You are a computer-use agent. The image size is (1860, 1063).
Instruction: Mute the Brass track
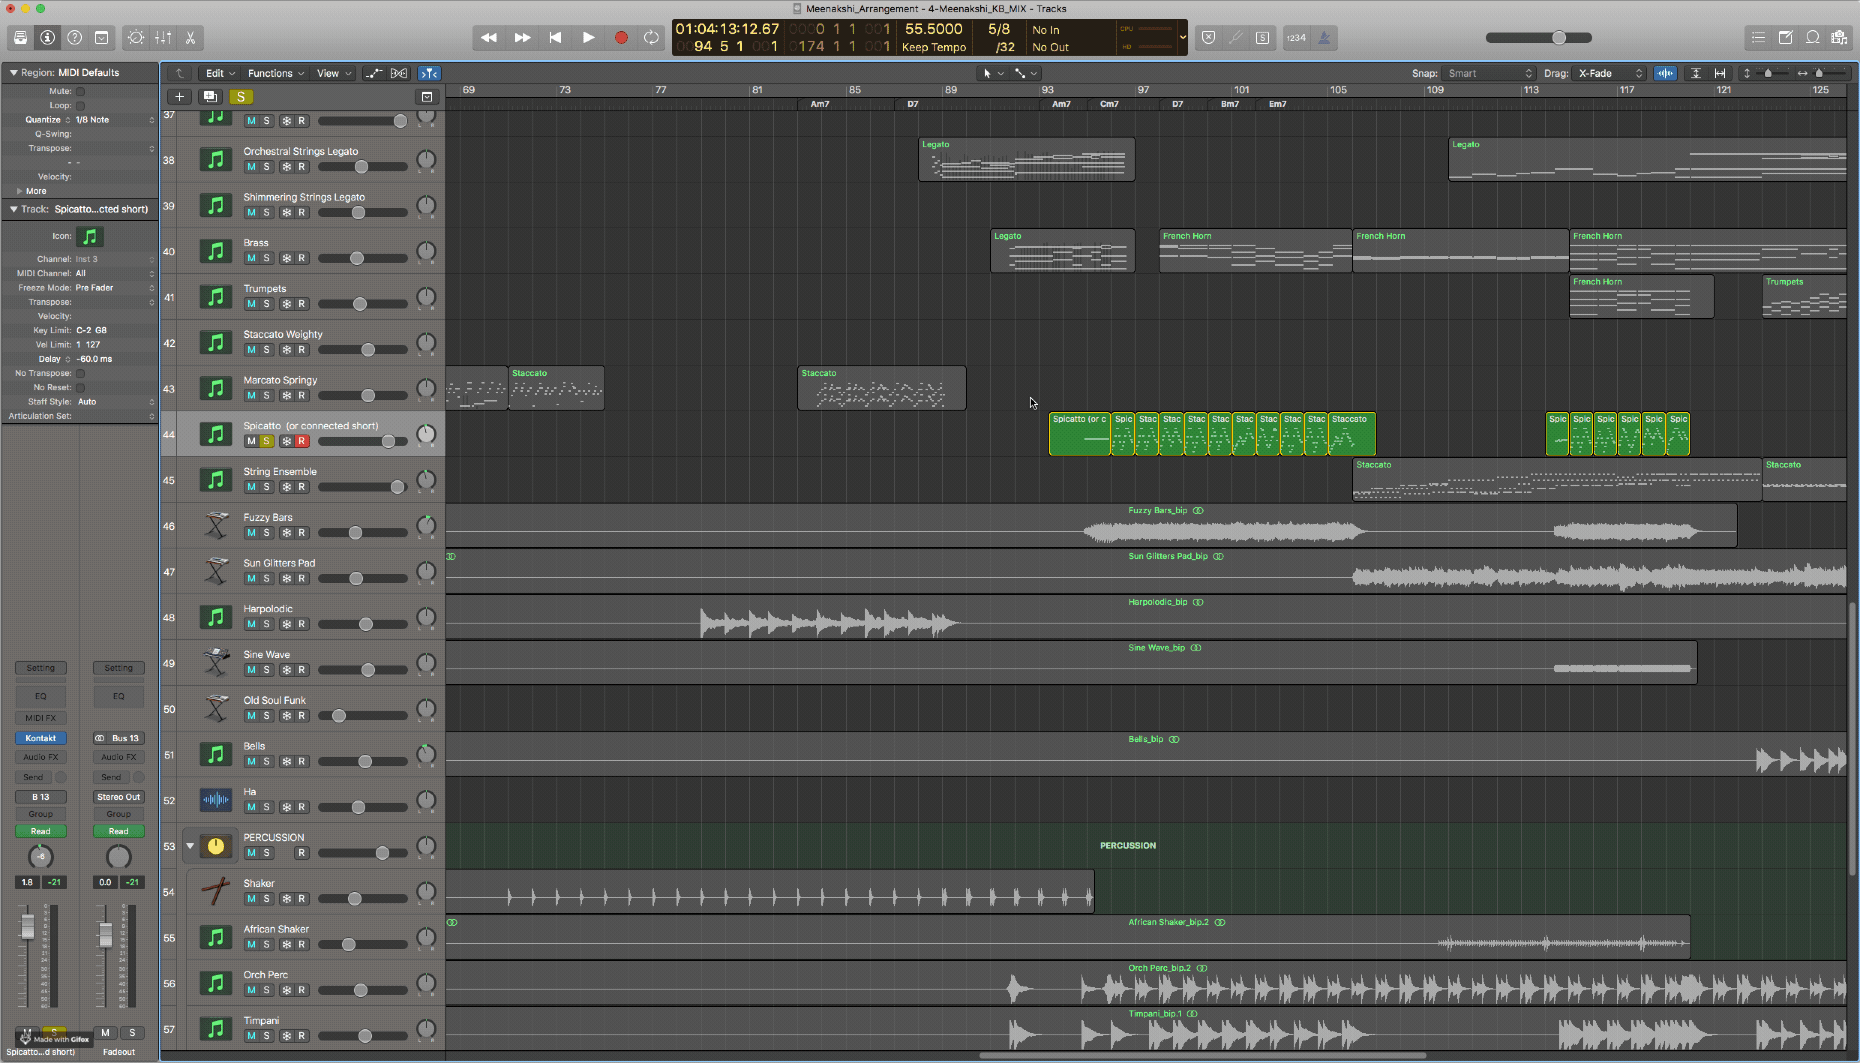251,258
